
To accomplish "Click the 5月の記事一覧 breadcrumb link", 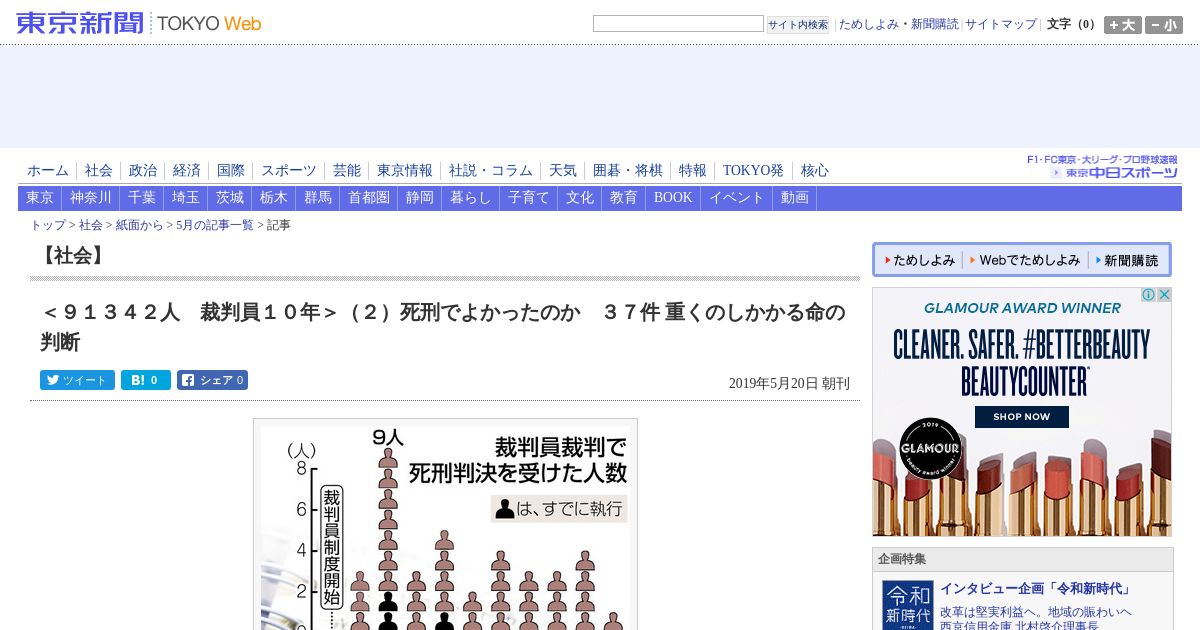I will (215, 226).
